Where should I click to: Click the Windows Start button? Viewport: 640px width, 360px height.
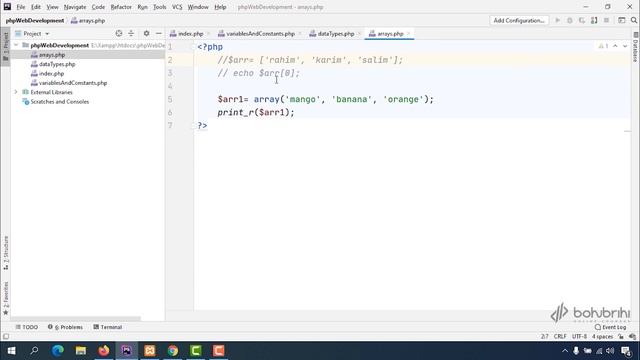pos(11,351)
